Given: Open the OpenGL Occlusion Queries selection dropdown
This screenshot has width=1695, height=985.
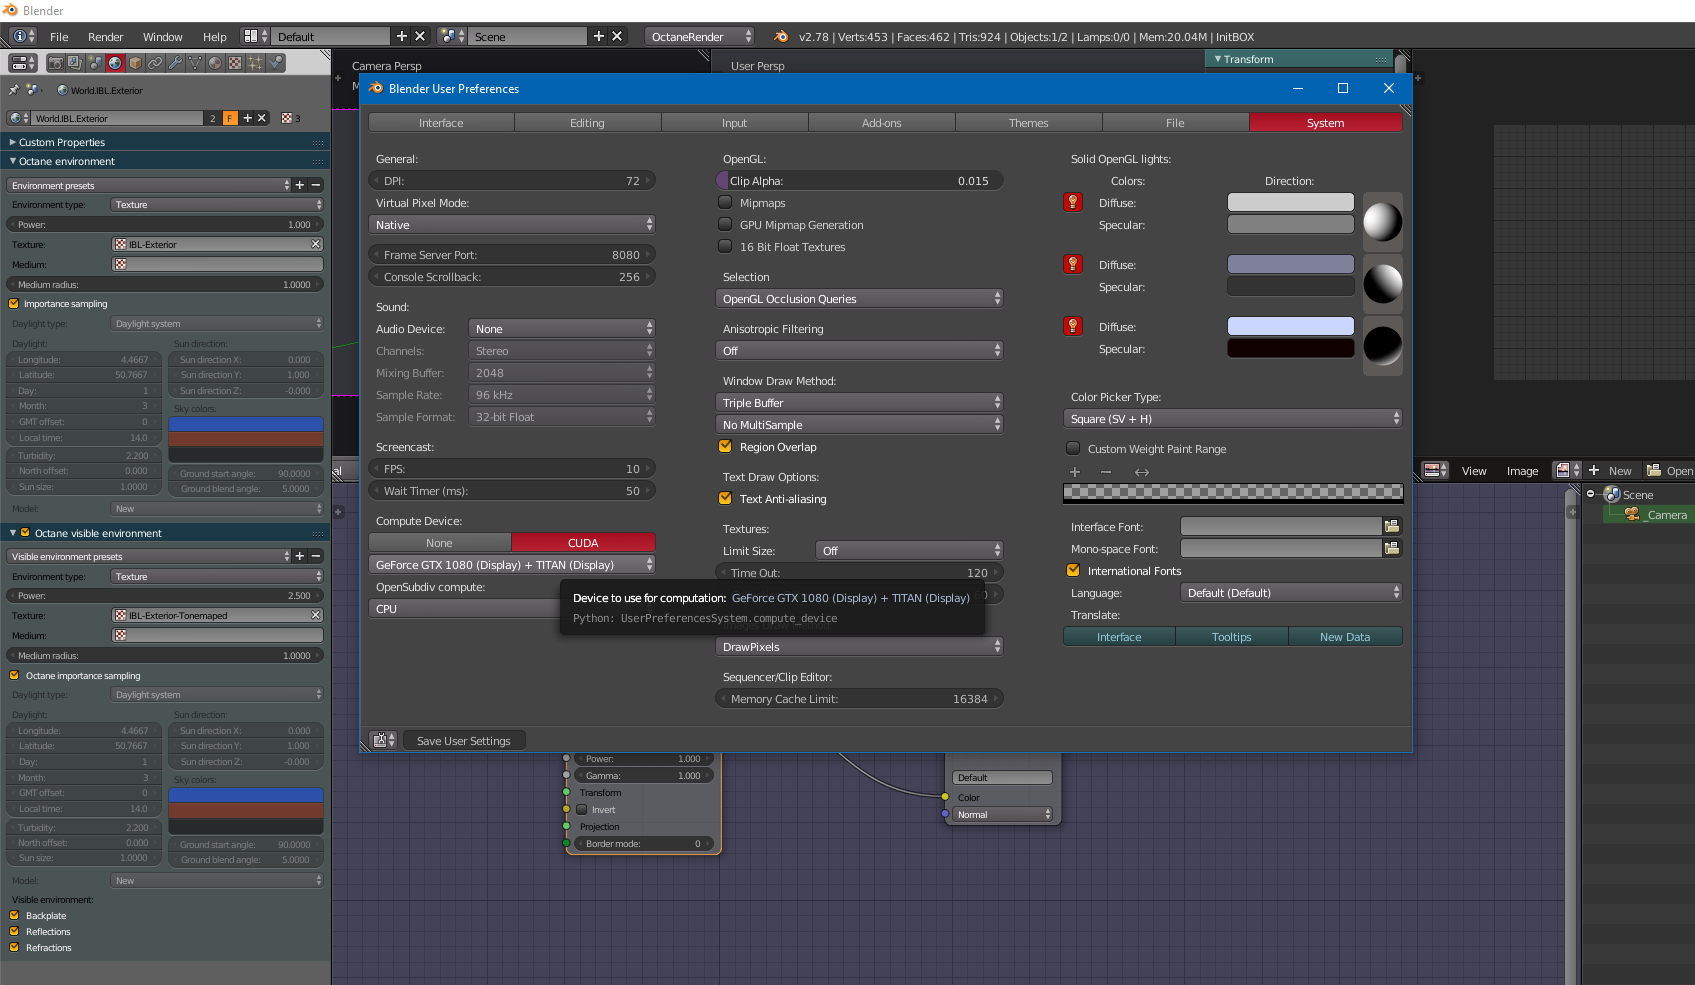Looking at the screenshot, I should [860, 299].
